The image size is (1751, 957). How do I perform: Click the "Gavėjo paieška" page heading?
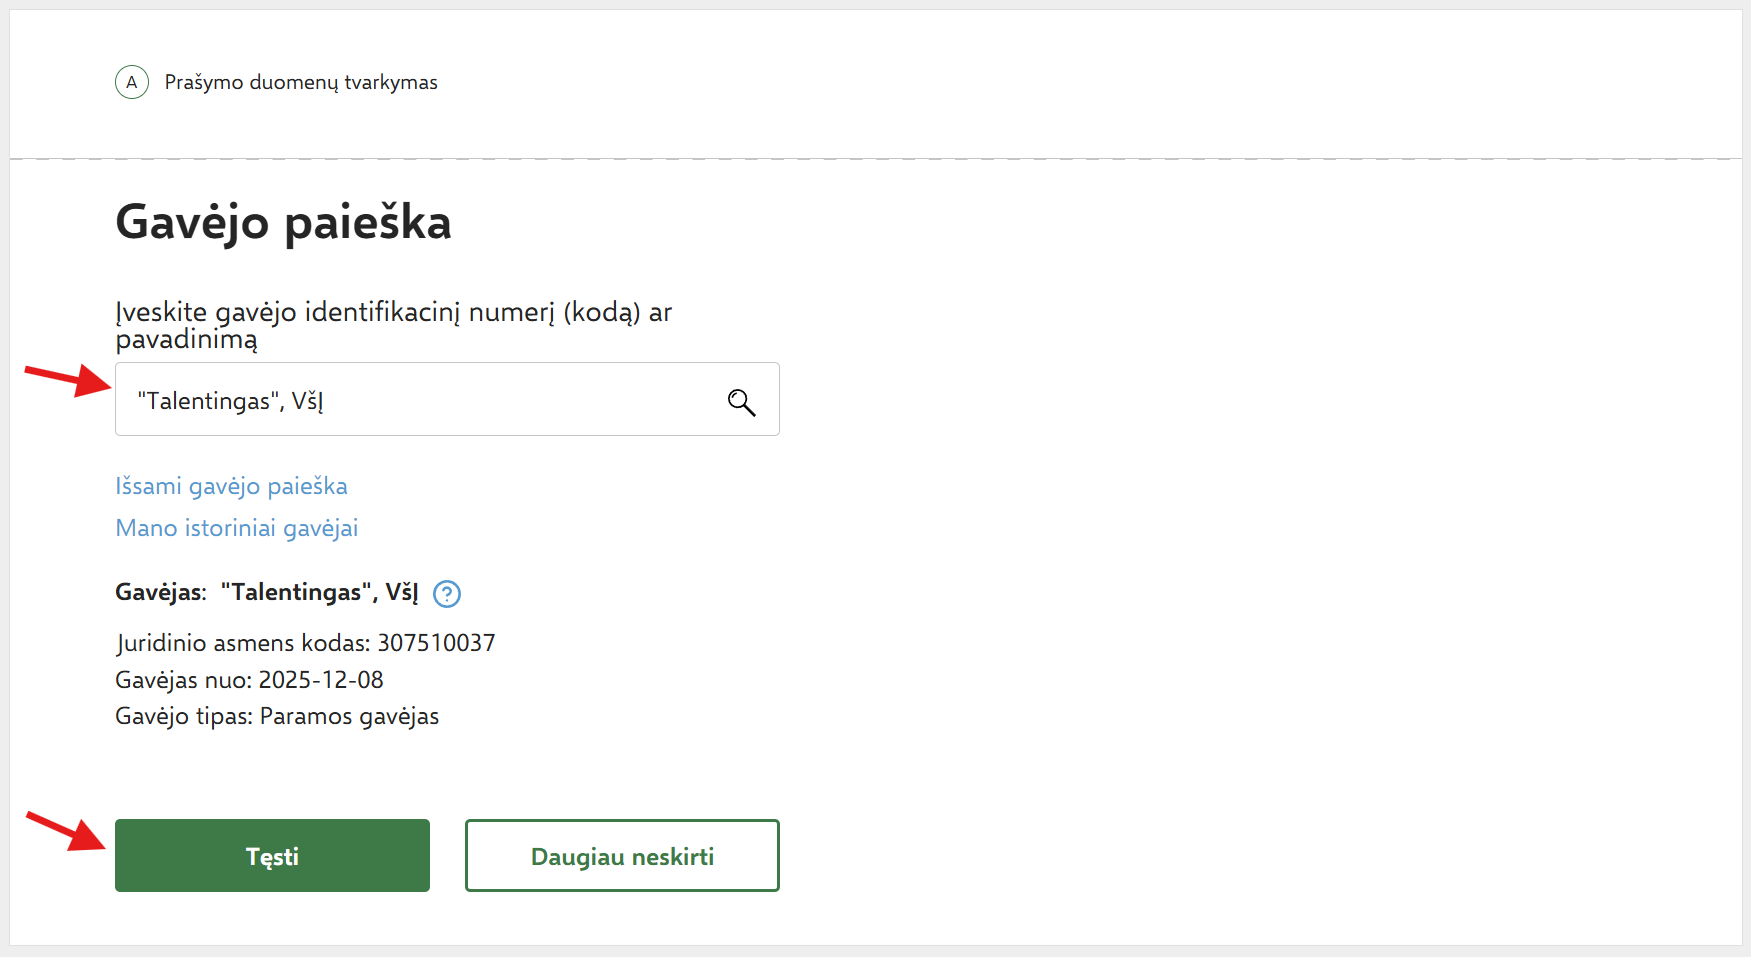pyautogui.click(x=283, y=222)
